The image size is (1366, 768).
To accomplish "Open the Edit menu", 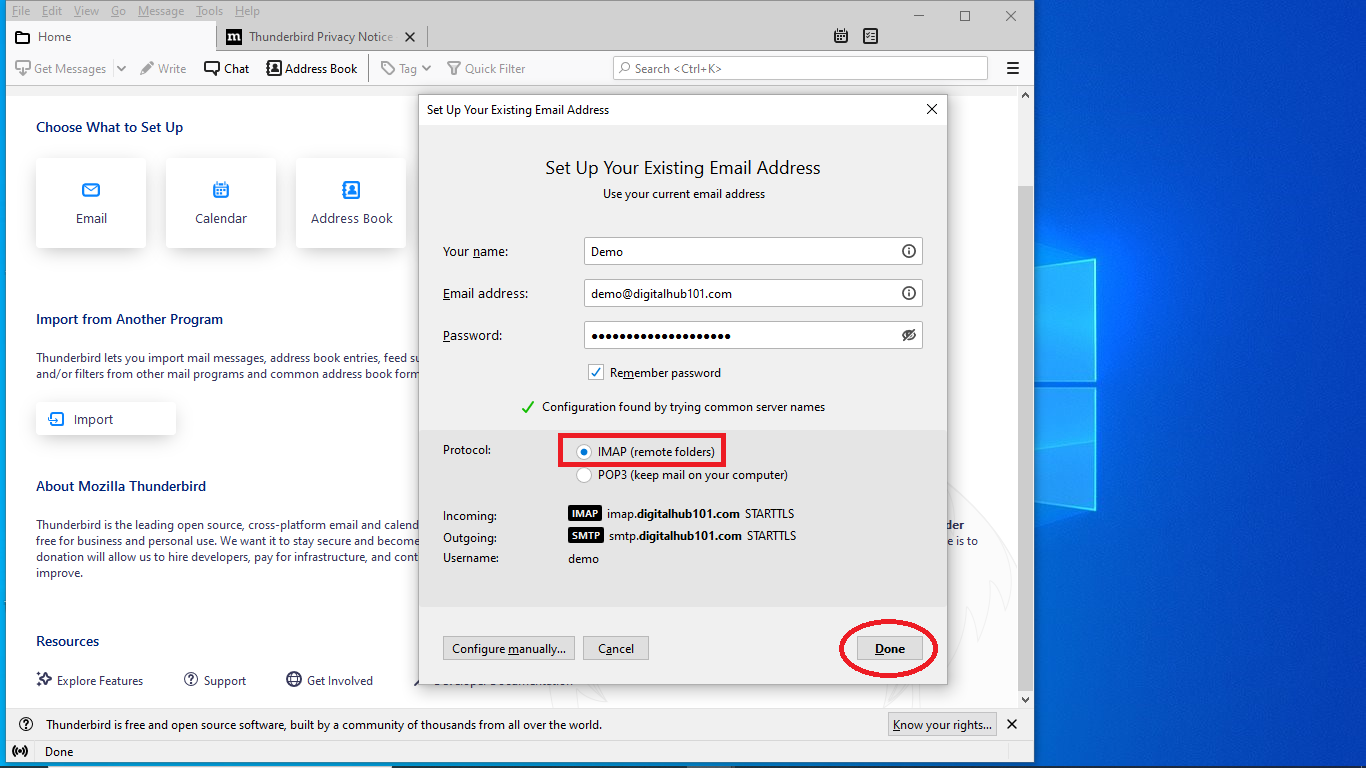I will (x=52, y=11).
